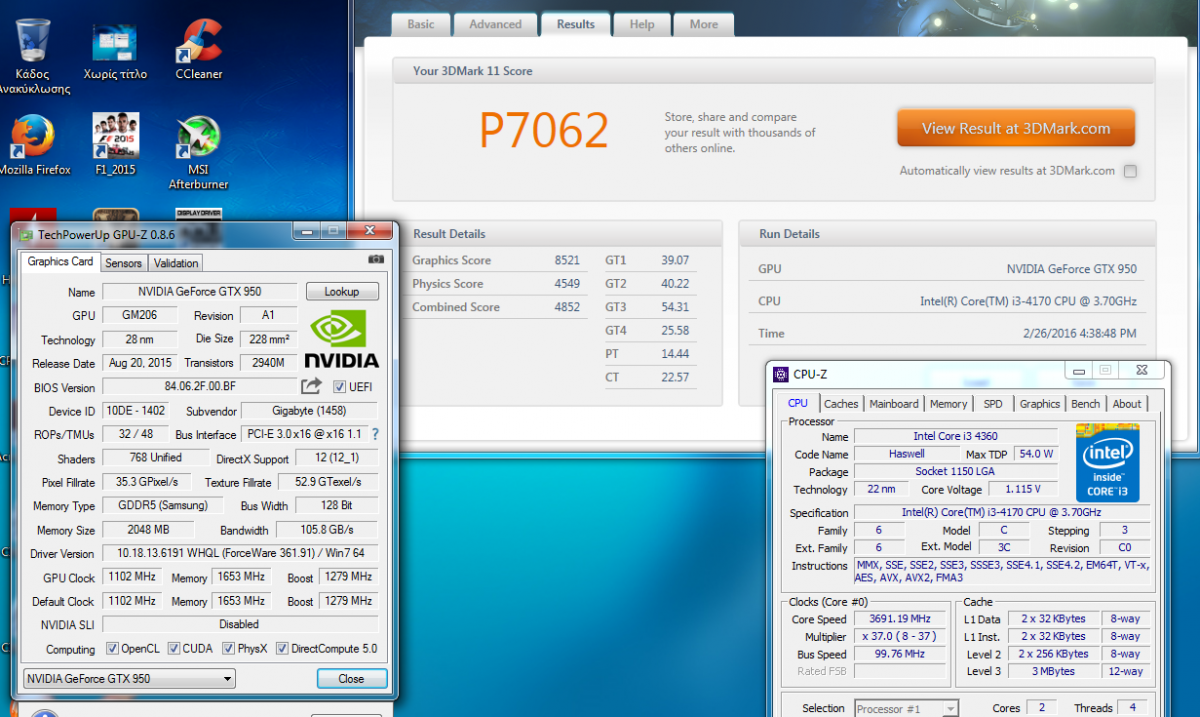Select the Graphics Card tab in GPU-Z

(60, 262)
